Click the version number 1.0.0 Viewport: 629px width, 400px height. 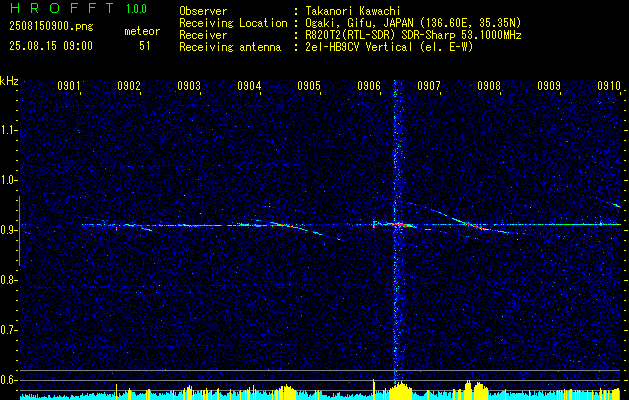136,8
